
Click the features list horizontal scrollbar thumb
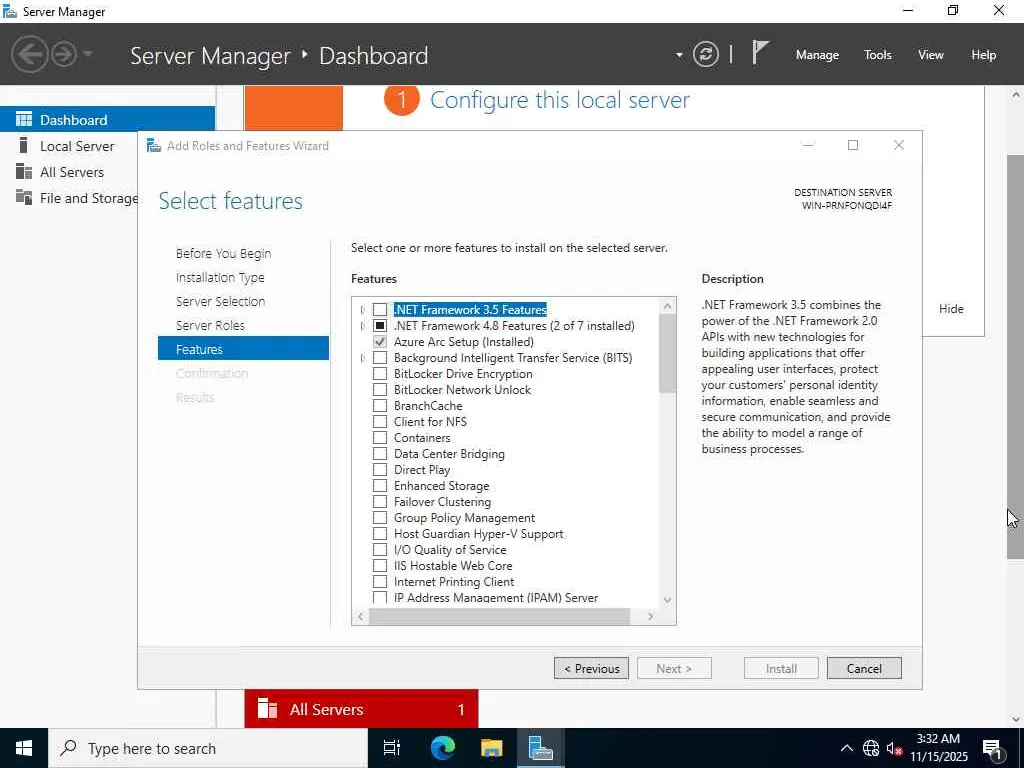pos(499,616)
